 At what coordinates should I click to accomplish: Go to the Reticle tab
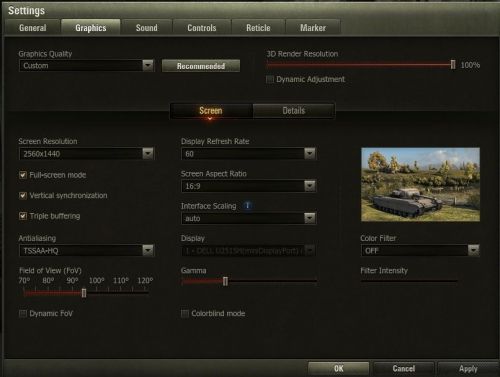(258, 28)
